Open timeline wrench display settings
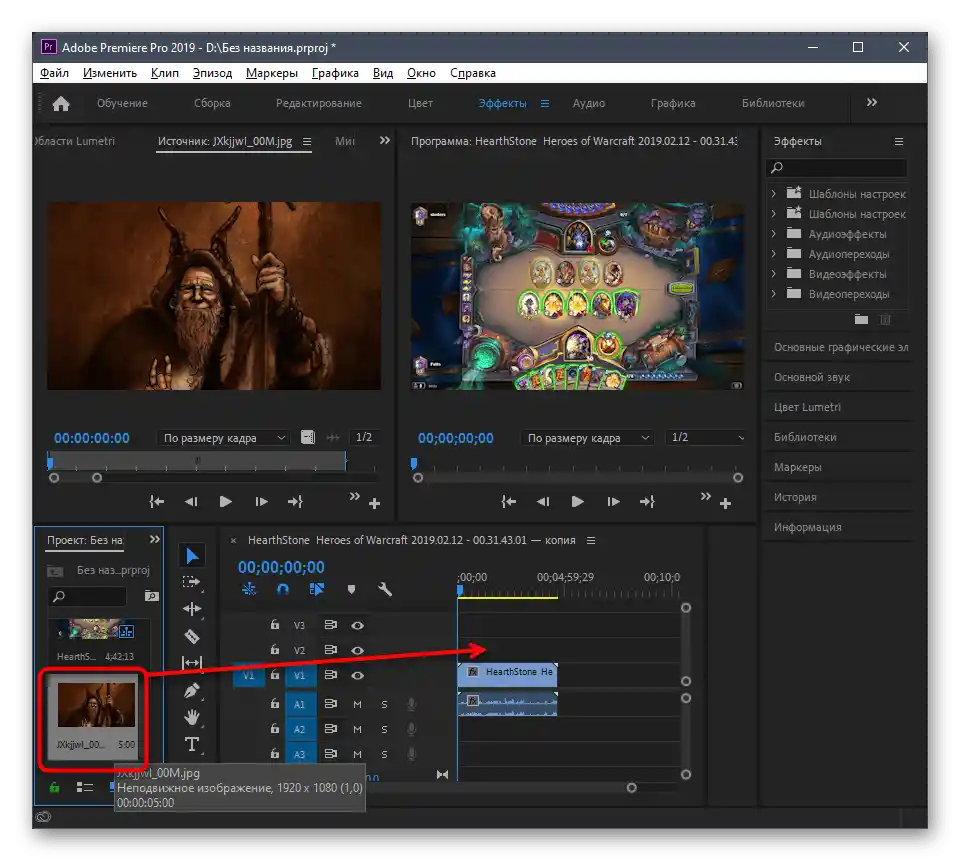The image size is (960, 861). (x=385, y=590)
